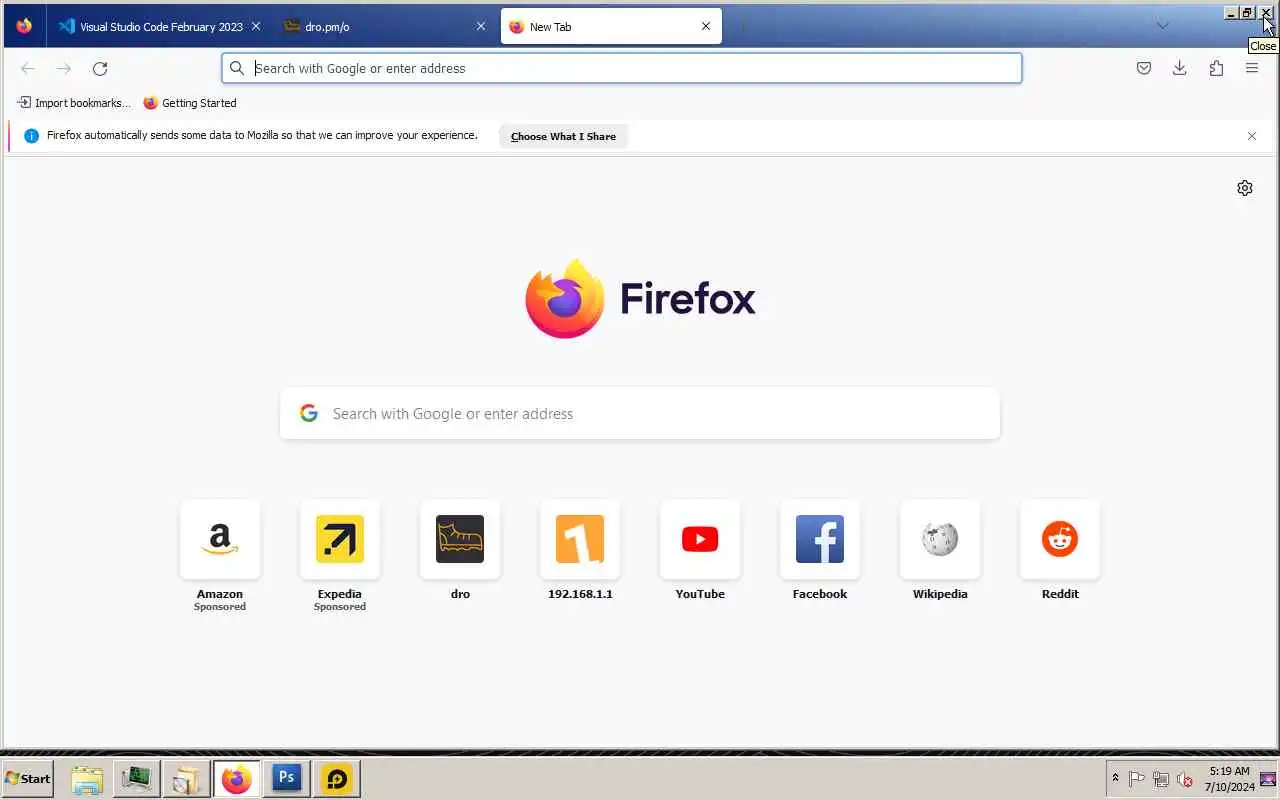Screen dimensions: 1280x800
Task: Open the Firefox application menu
Action: tap(1252, 68)
